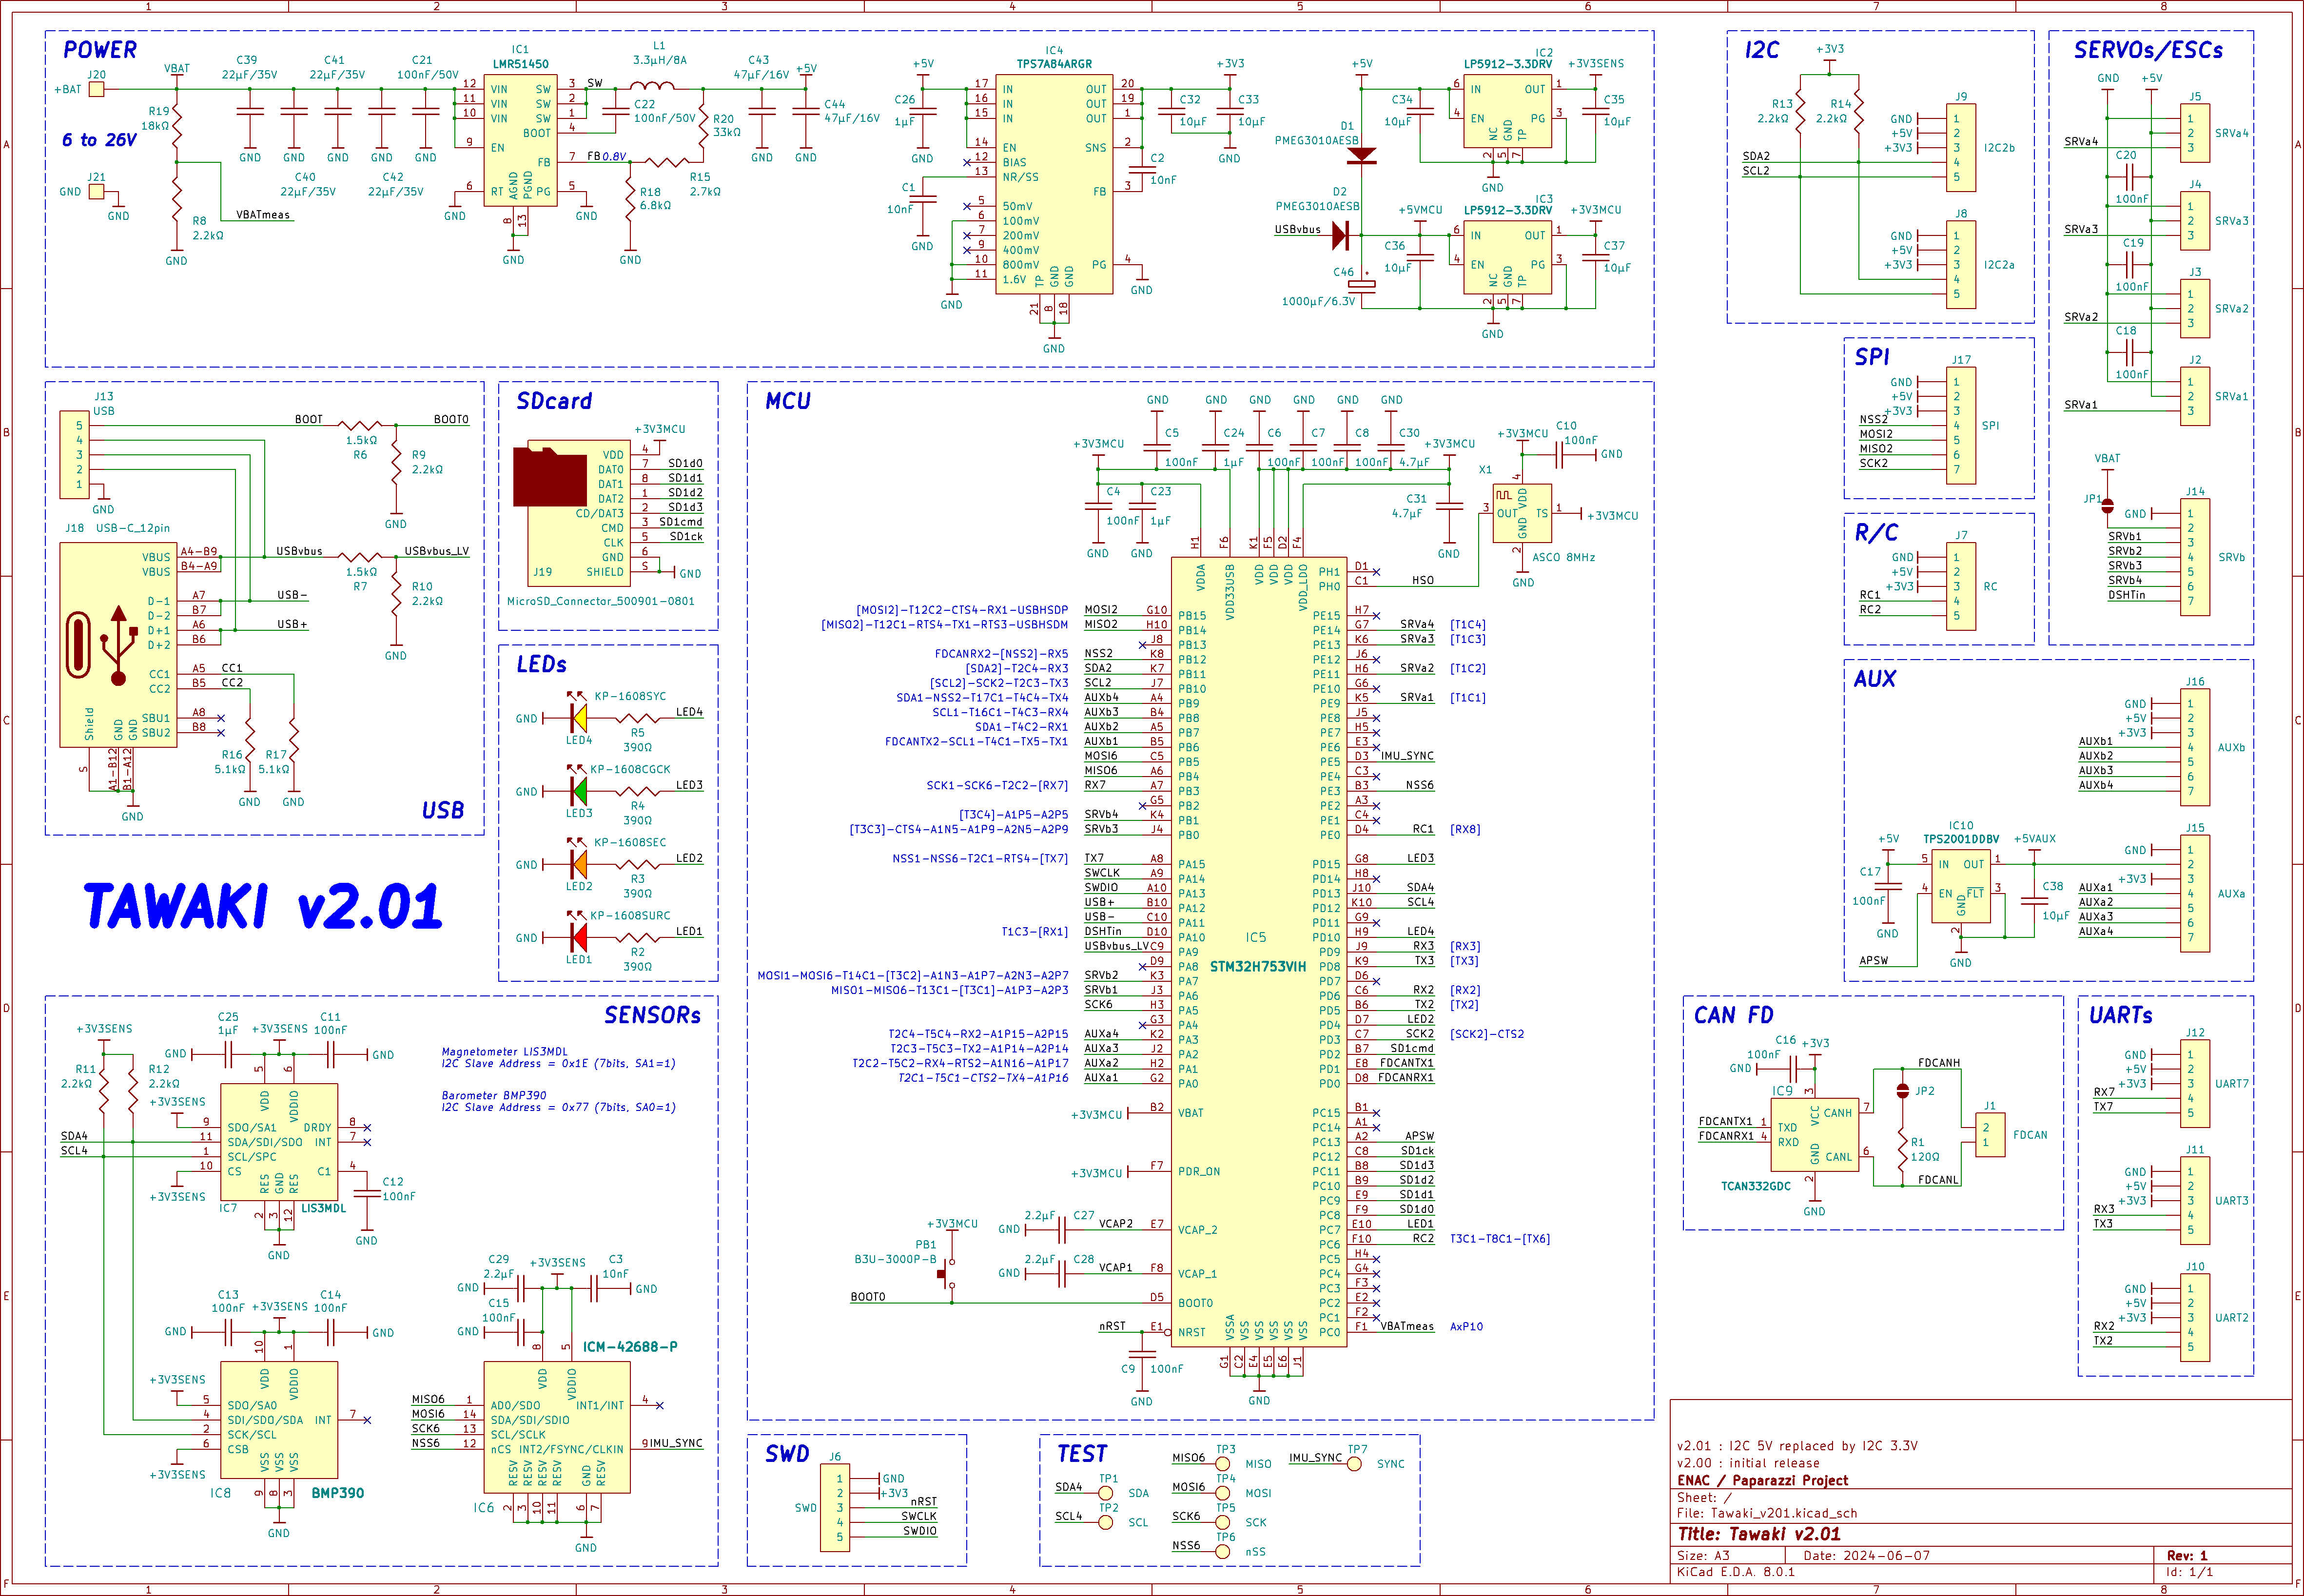Select jumper JP2 in CAN FD block
The image size is (2304, 1596).
(x=1903, y=1091)
